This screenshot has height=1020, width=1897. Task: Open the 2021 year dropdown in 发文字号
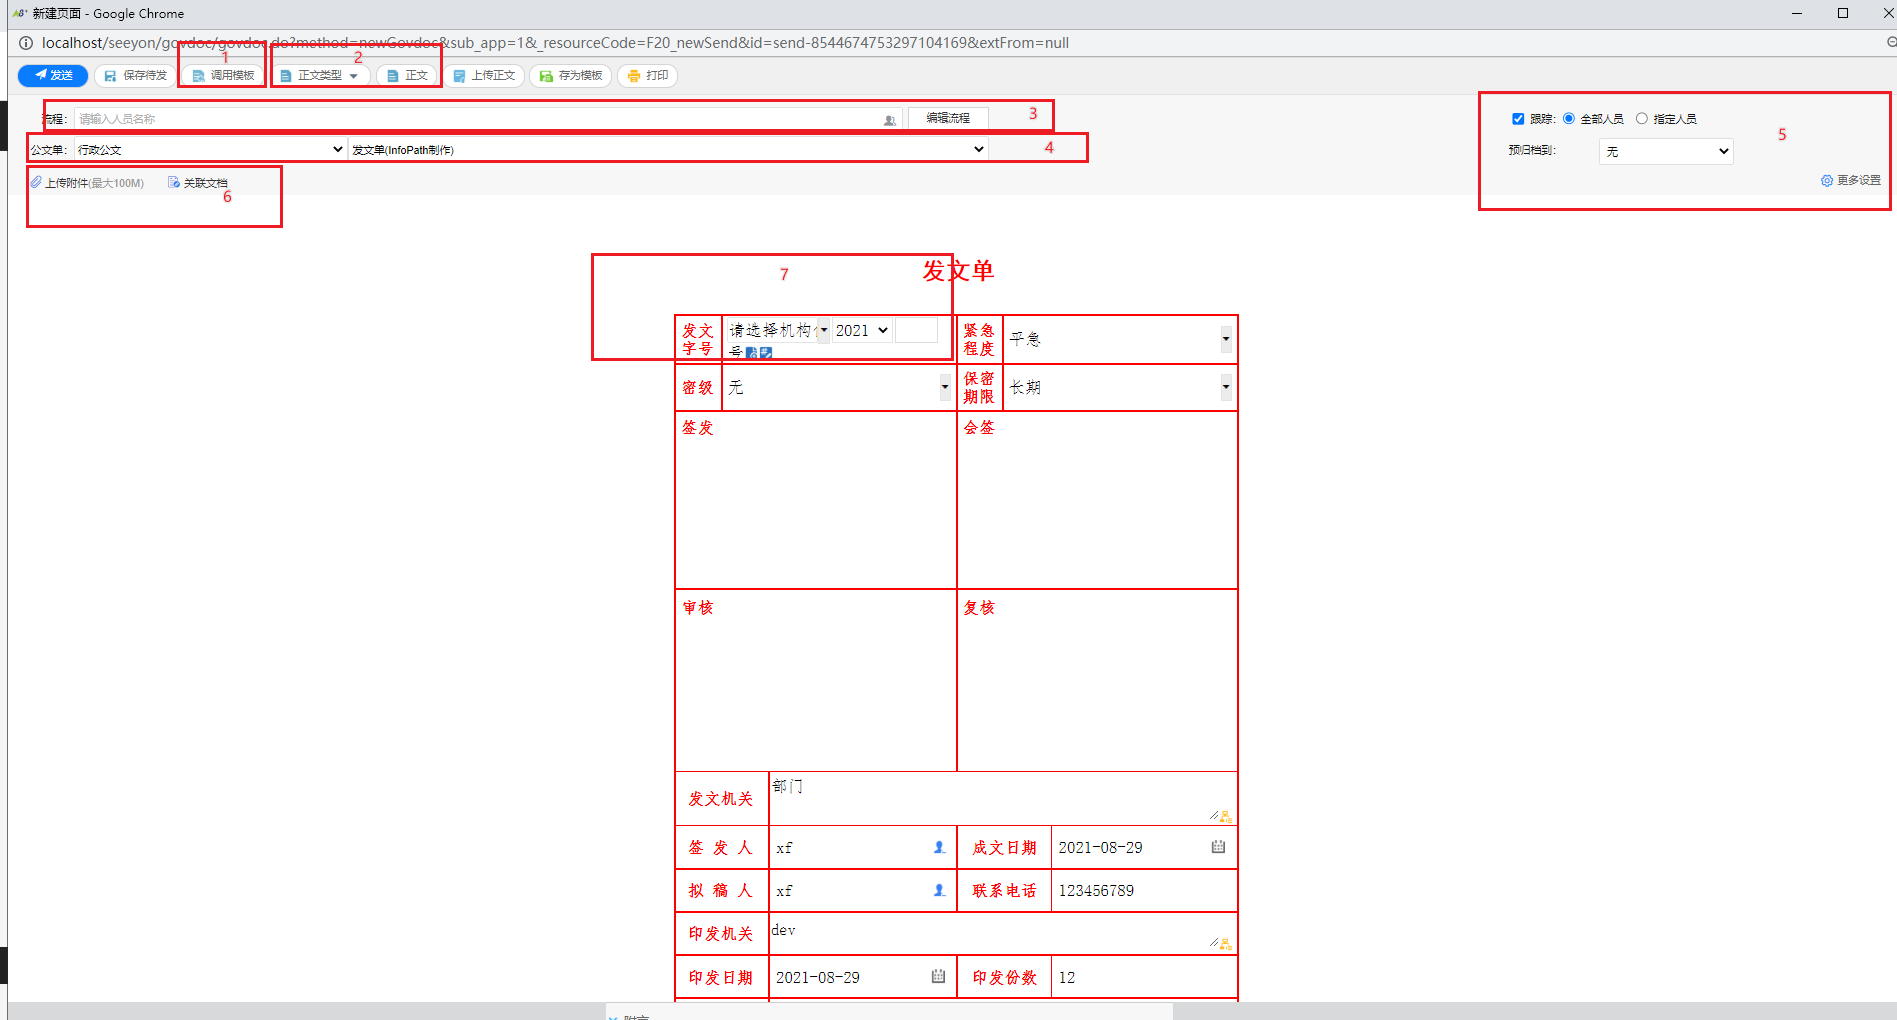click(861, 331)
